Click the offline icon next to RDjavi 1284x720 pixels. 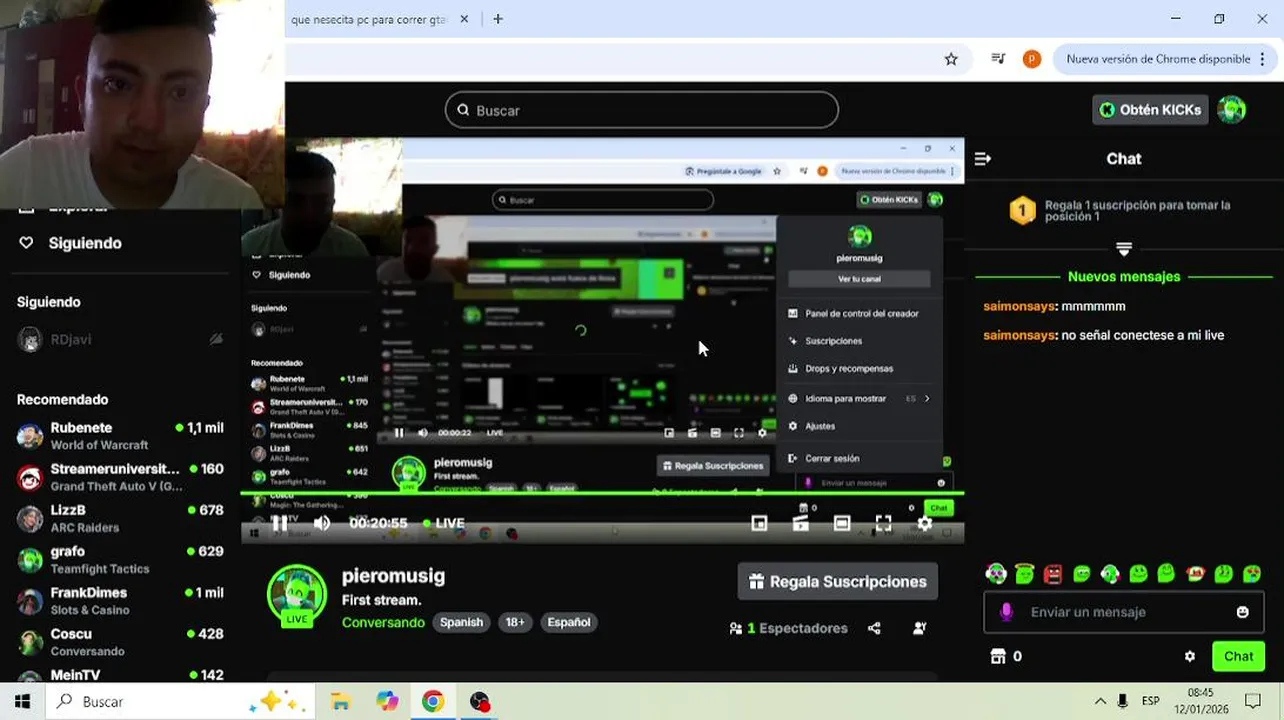[215, 339]
